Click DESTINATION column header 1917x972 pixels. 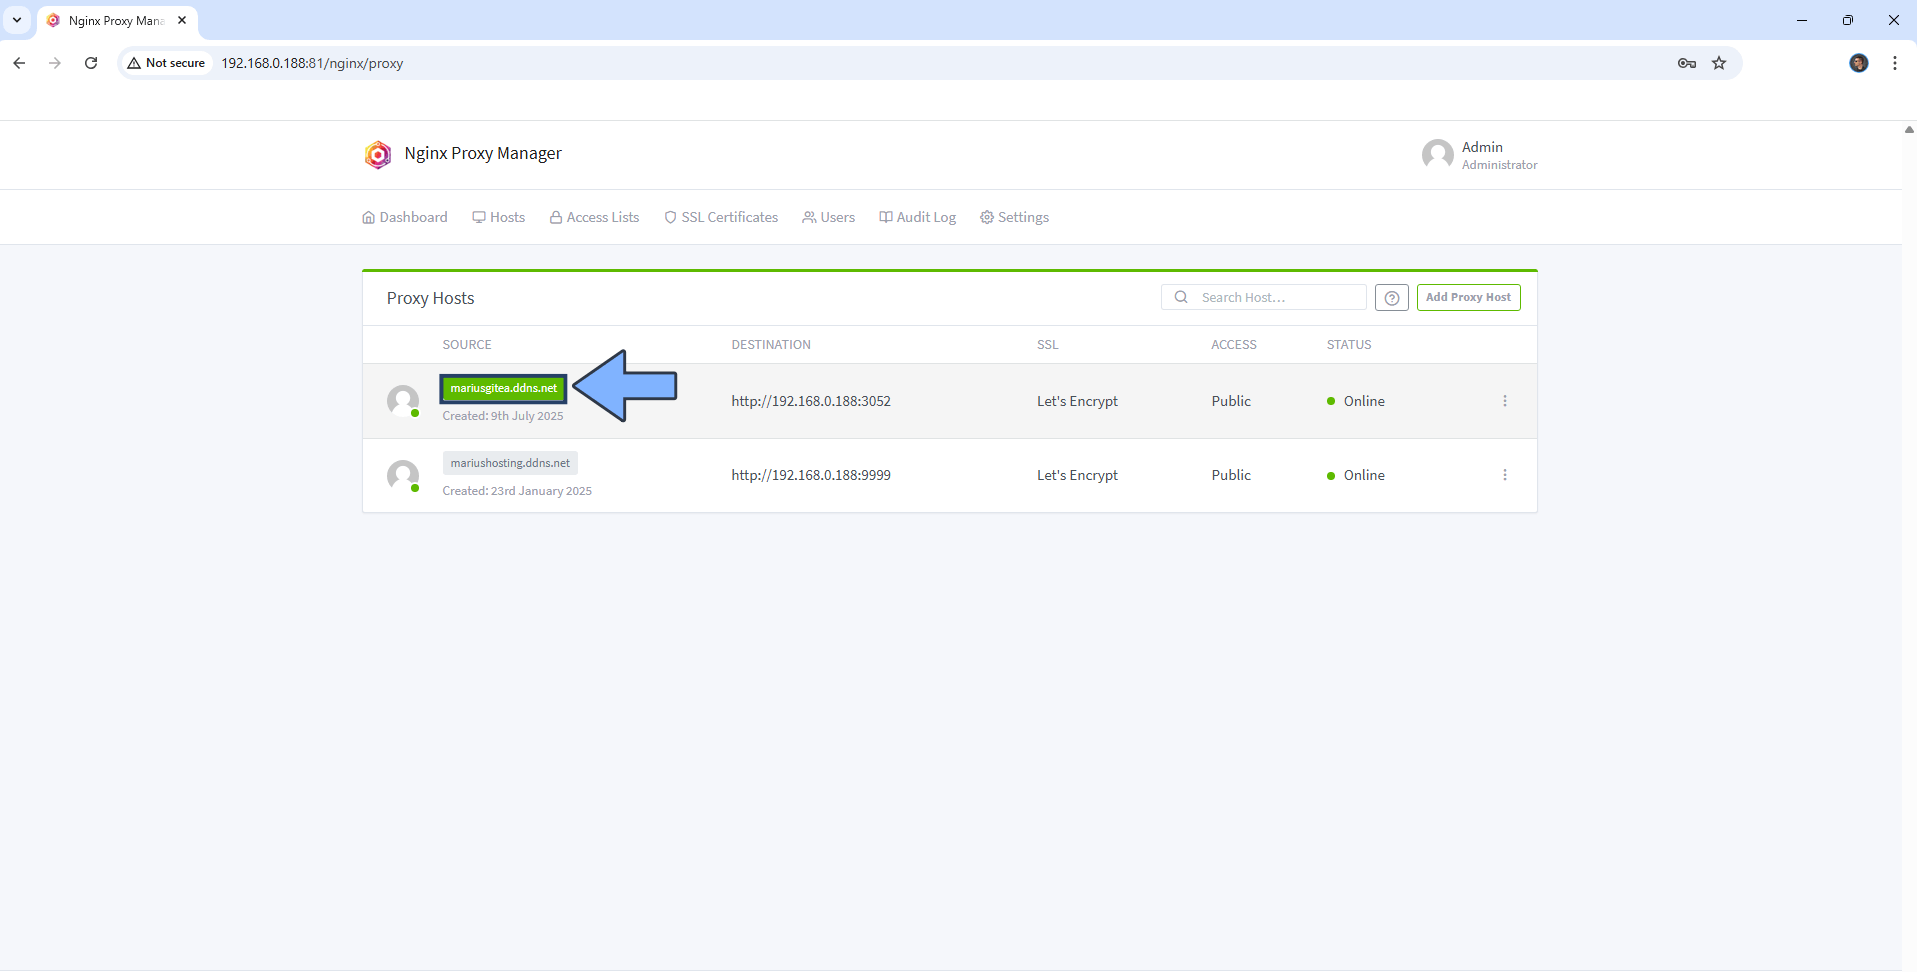pyautogui.click(x=771, y=345)
